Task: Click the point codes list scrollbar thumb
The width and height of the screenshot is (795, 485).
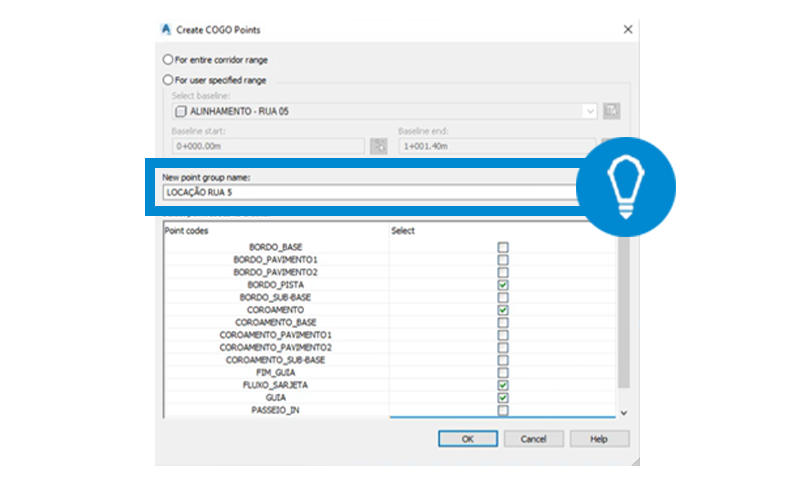Action: pyautogui.click(x=624, y=312)
